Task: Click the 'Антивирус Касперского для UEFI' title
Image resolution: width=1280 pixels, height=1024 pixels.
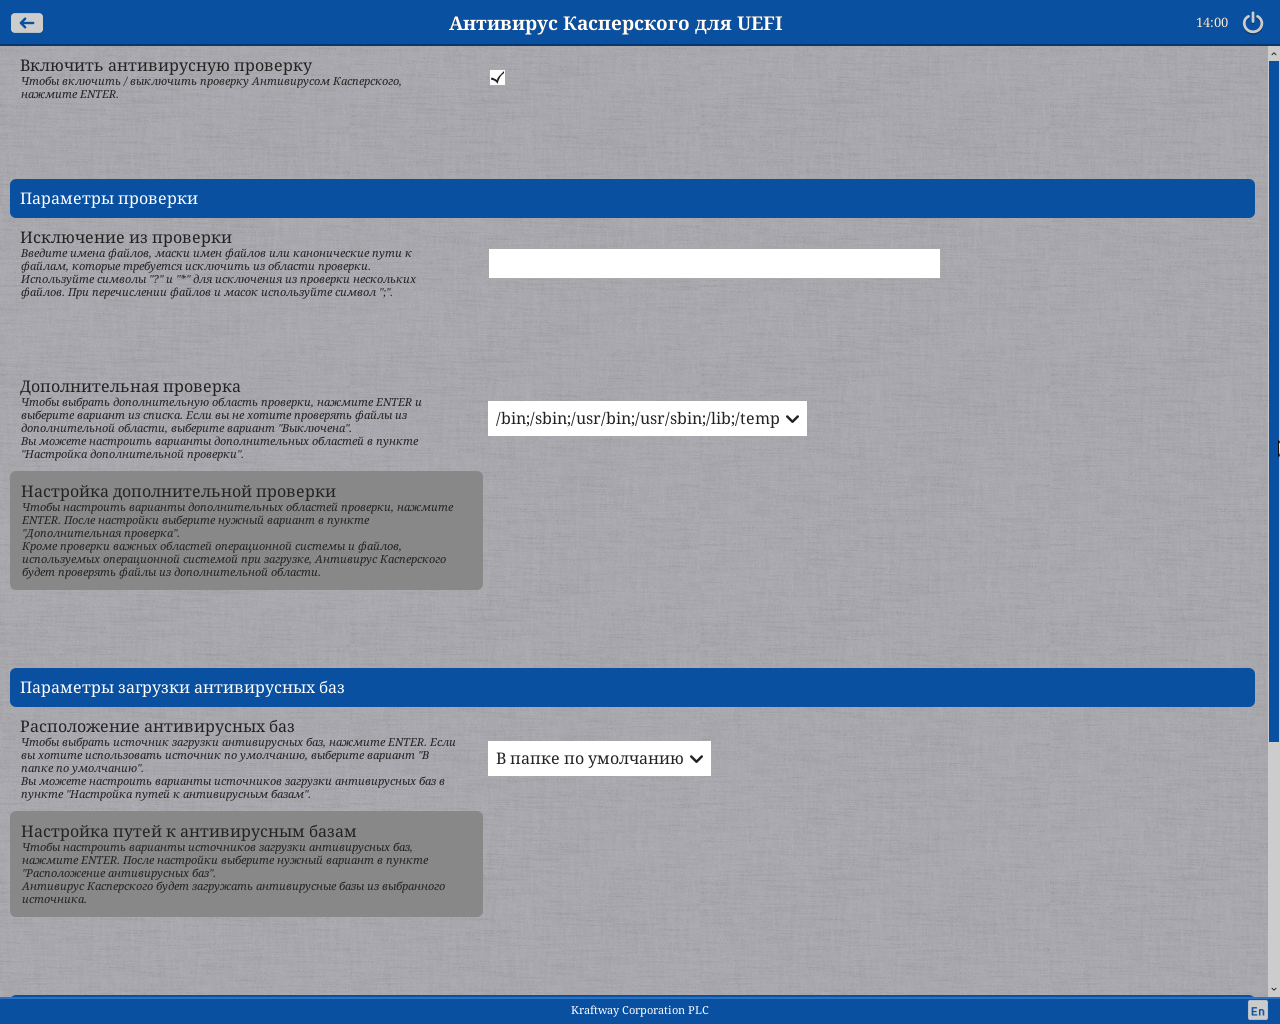Action: coord(615,23)
